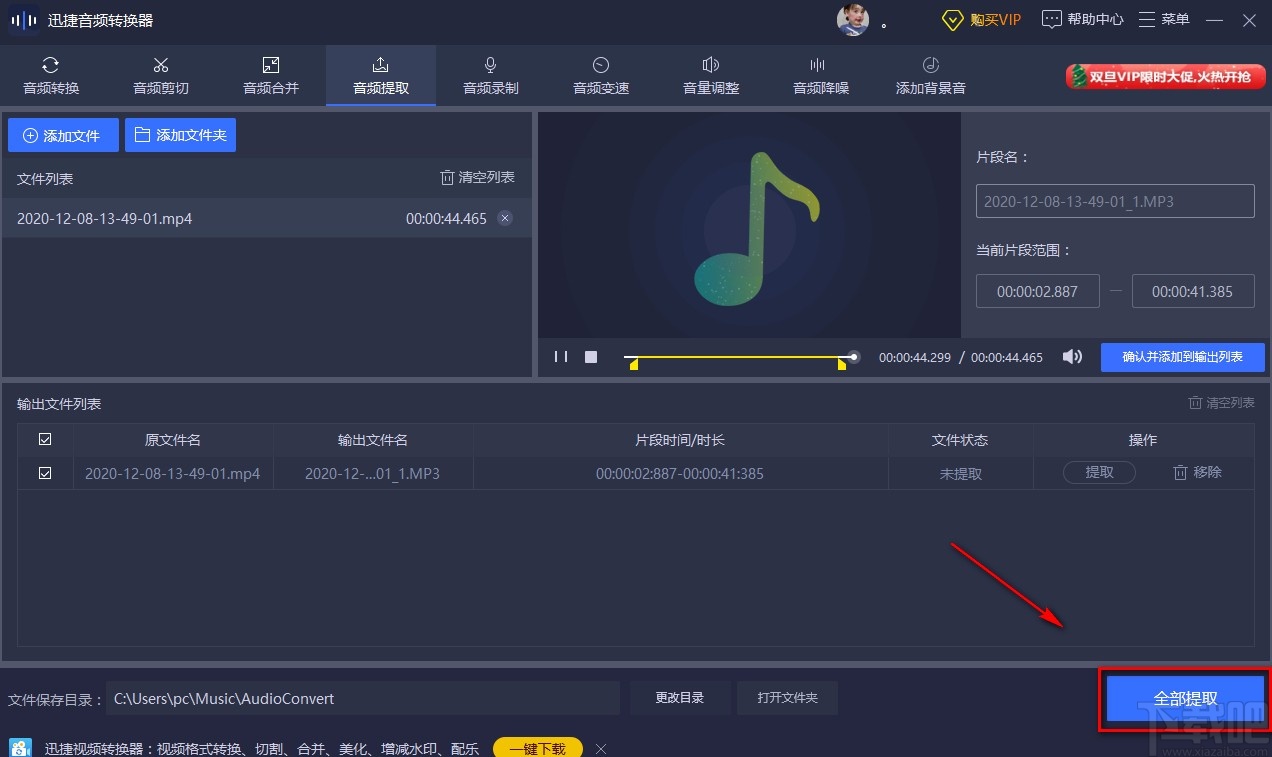The image size is (1272, 757).
Task: Select the 音频转换 (audio convert) tool
Action: pyautogui.click(x=50, y=75)
